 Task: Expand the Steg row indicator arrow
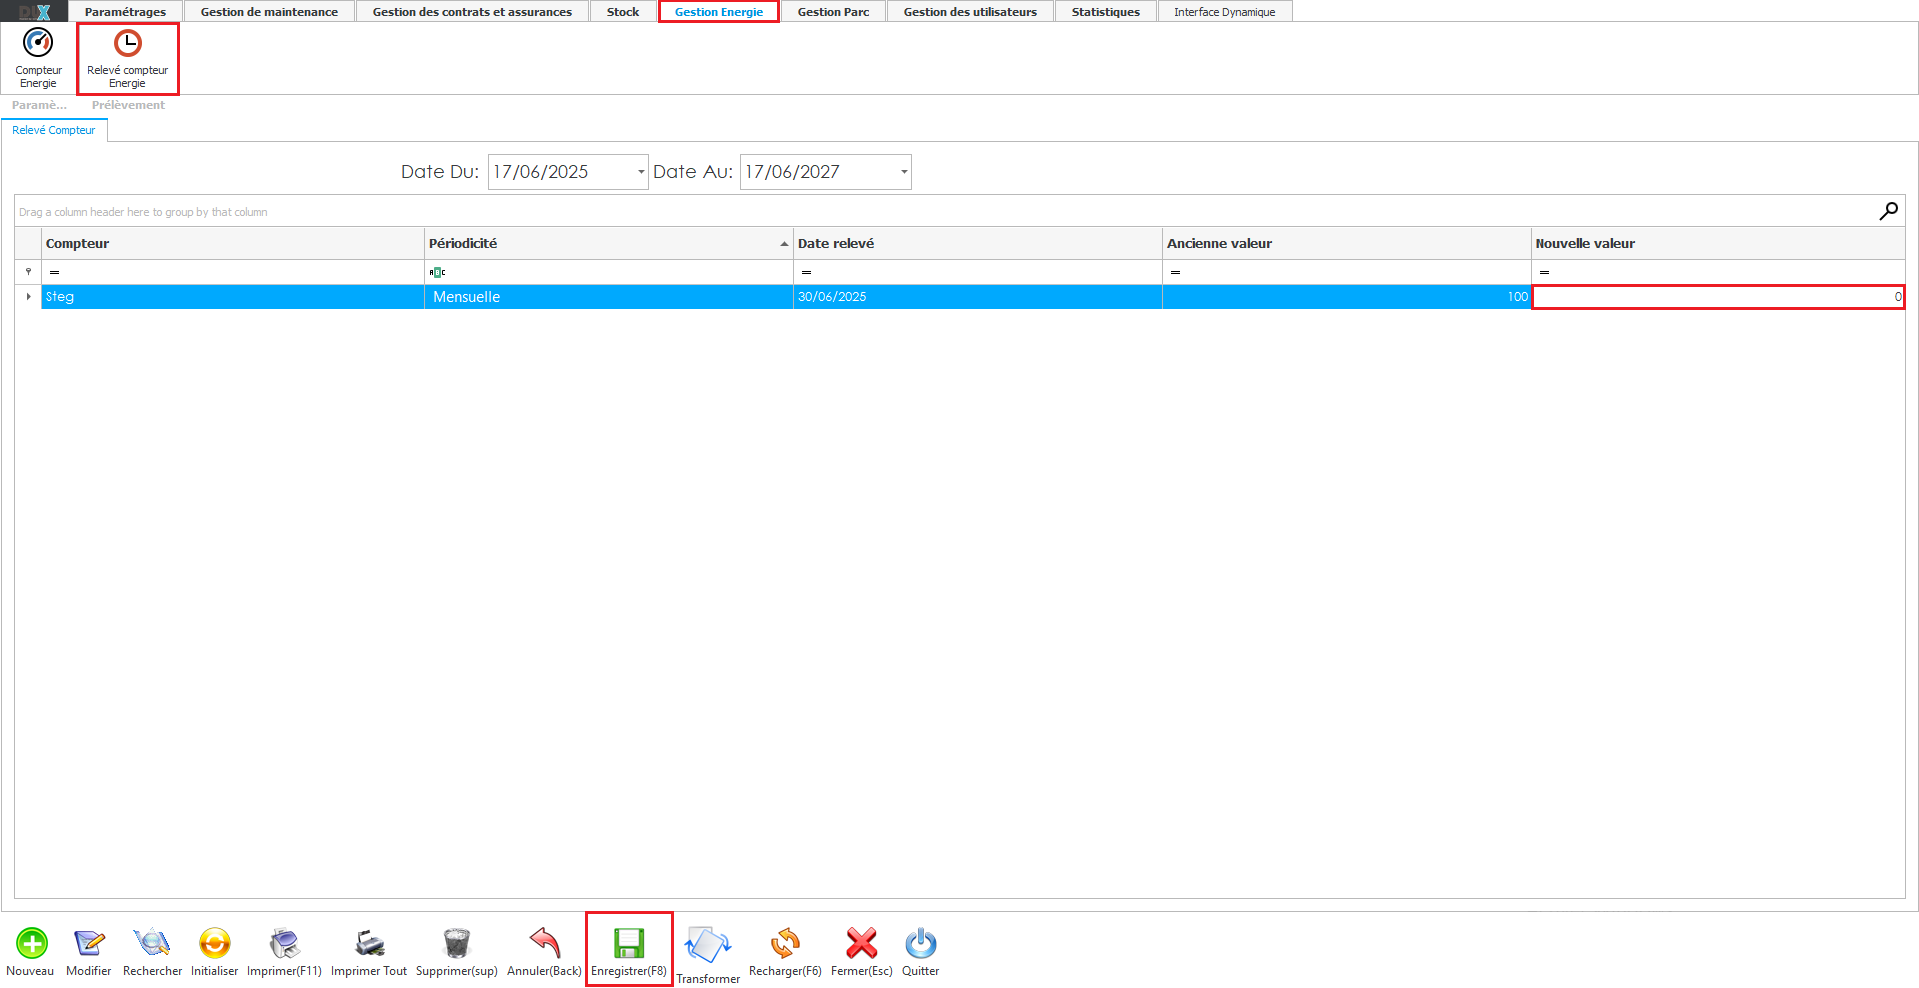click(x=28, y=297)
